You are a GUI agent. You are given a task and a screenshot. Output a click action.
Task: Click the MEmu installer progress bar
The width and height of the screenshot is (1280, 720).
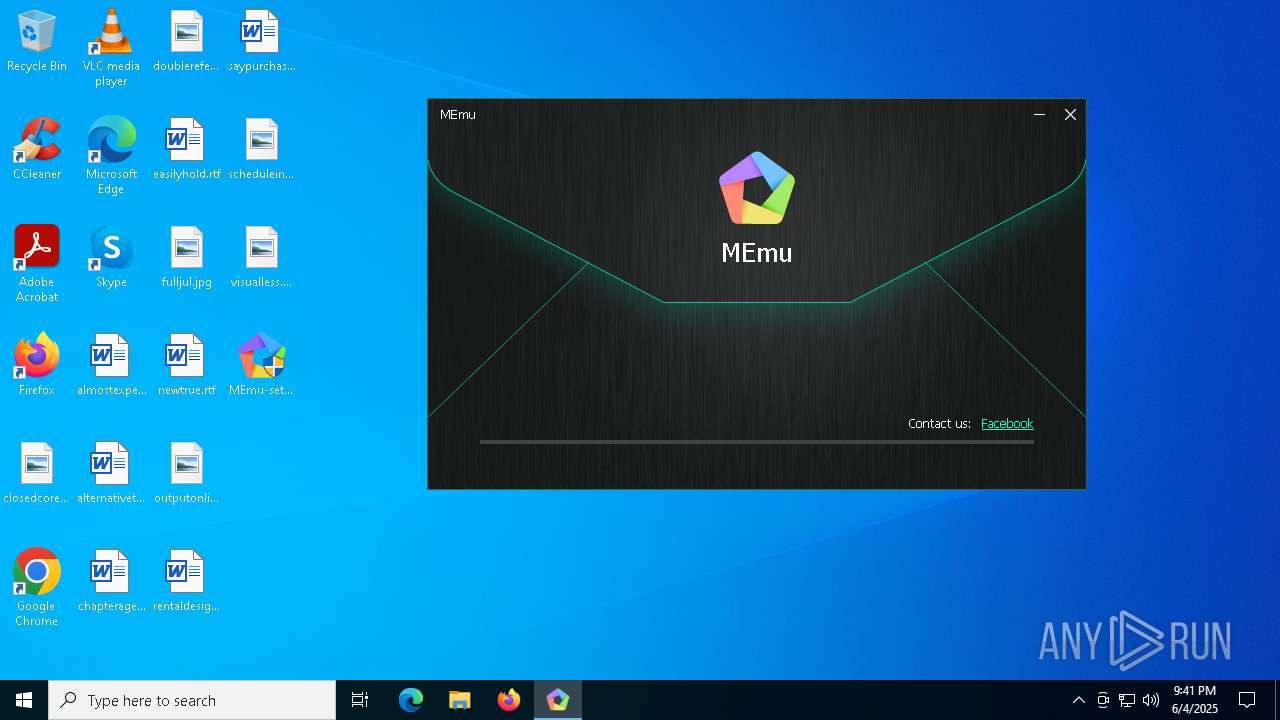pyautogui.click(x=756, y=441)
